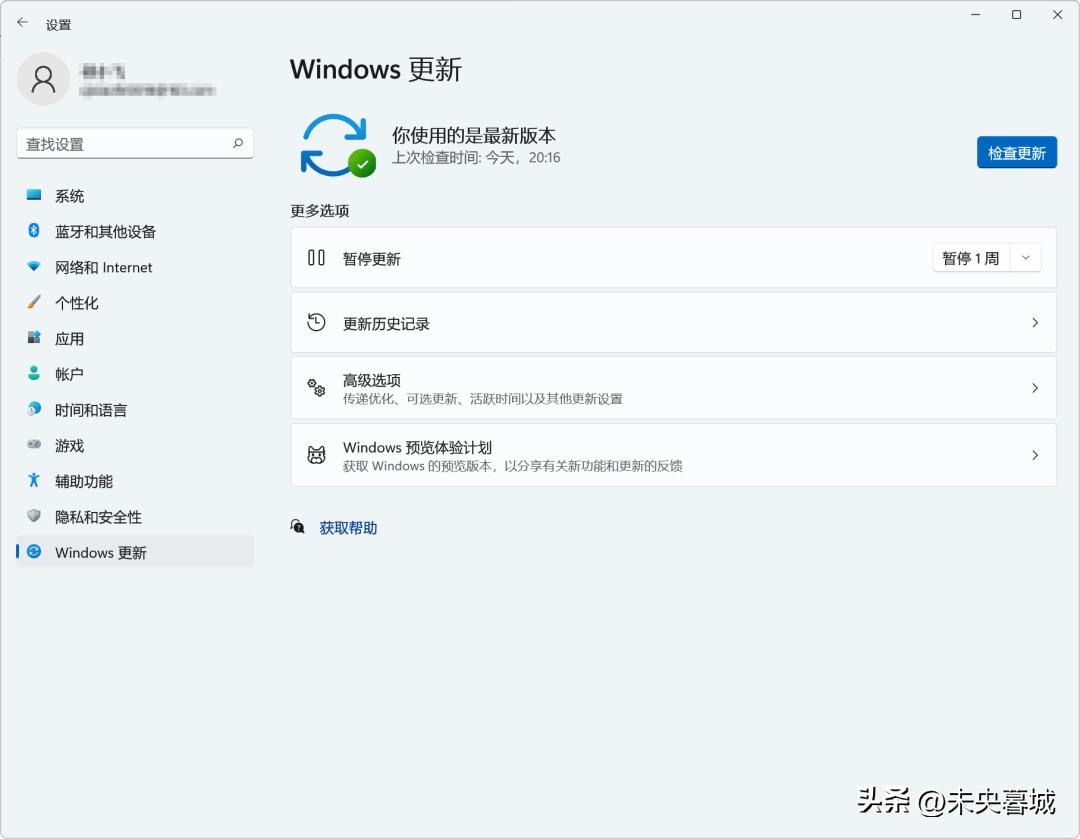Open the 高级选项 row
This screenshot has height=839, width=1080.
674,388
